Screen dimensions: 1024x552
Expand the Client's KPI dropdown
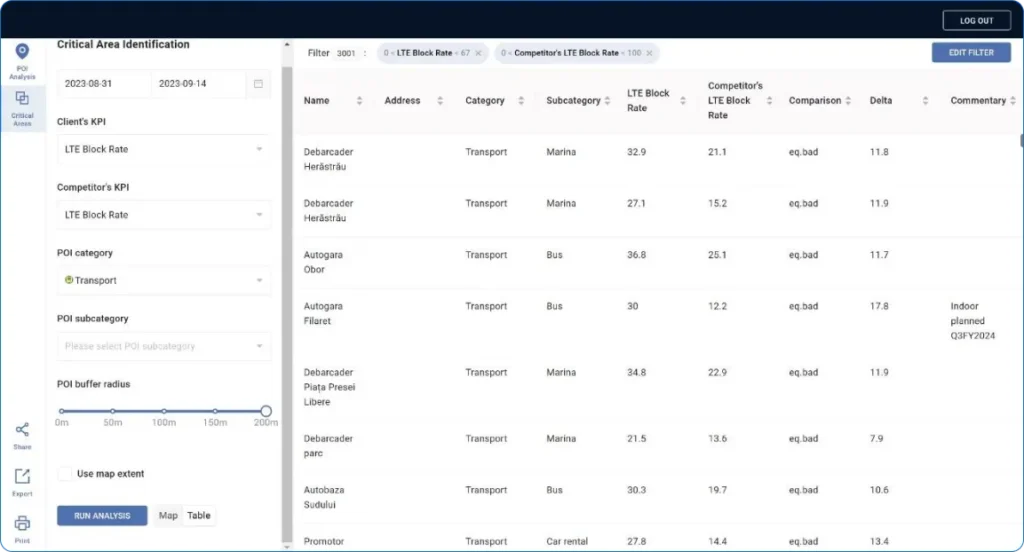click(163, 149)
